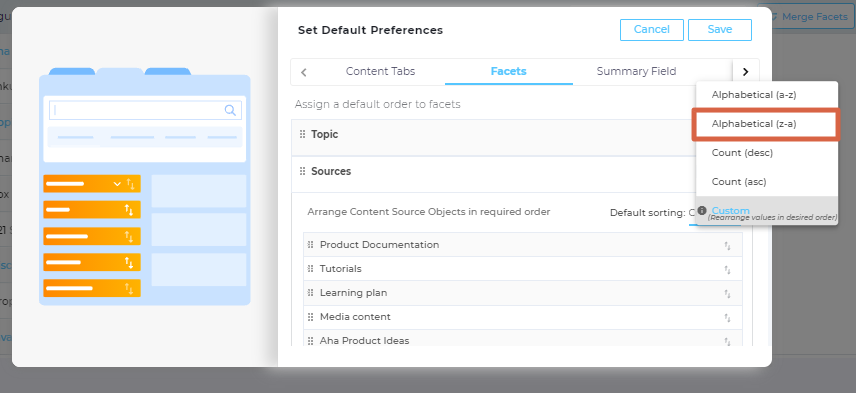Screen dimensions: 856x393
Task: Click sort arrows icon on Learning plan row
Action: pos(727,294)
